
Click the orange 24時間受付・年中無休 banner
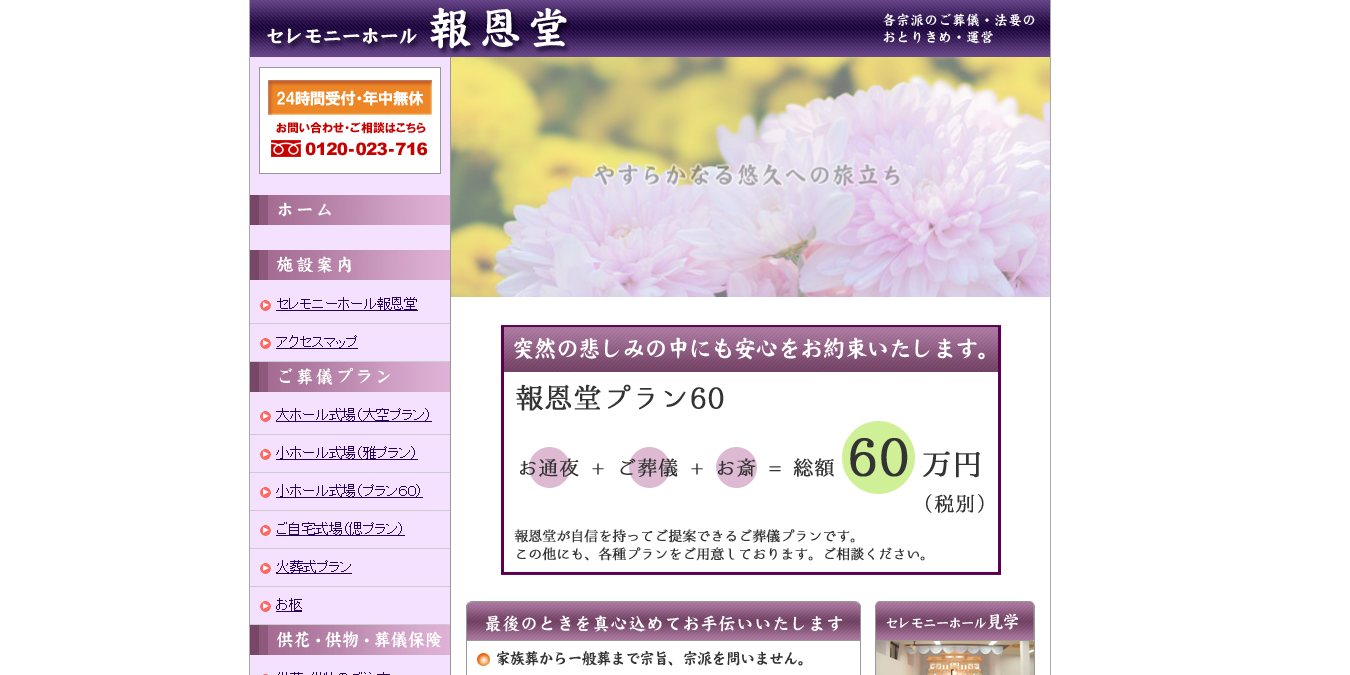(x=350, y=98)
